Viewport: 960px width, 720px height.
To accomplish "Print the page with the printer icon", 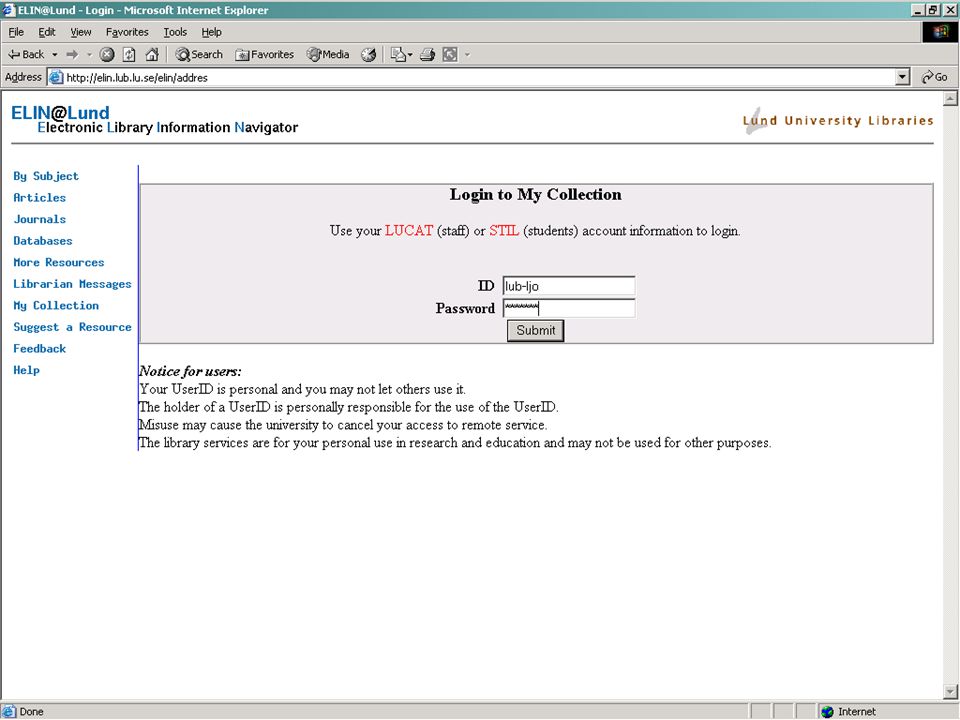I will pyautogui.click(x=427, y=54).
